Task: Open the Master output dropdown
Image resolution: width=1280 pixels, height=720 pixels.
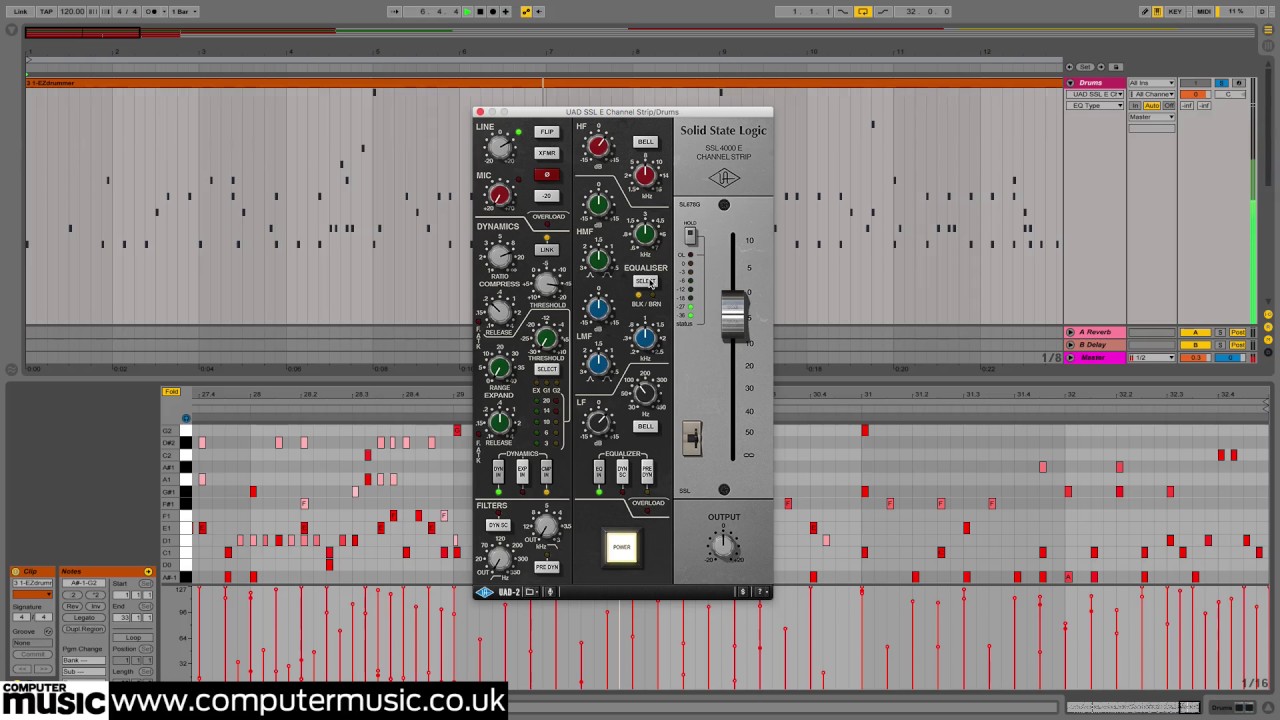Action: click(1152, 117)
